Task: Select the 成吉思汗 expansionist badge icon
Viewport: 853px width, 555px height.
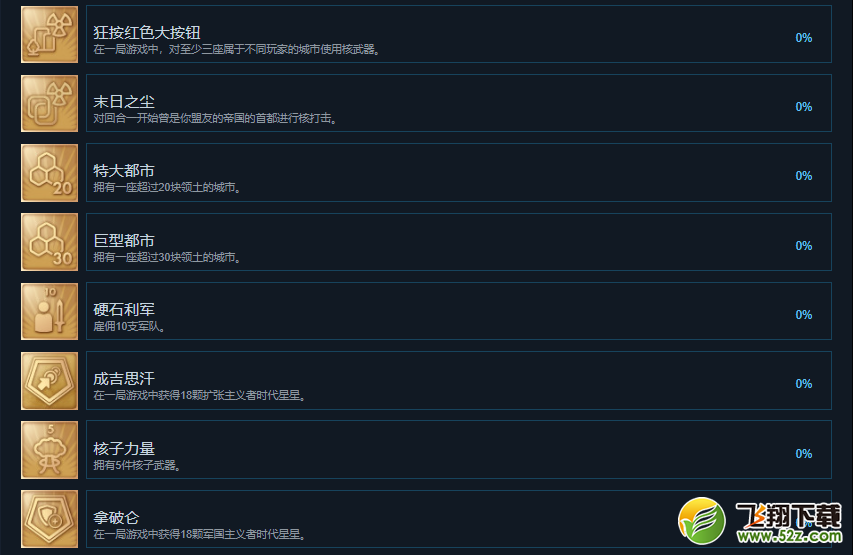Action: (50, 381)
